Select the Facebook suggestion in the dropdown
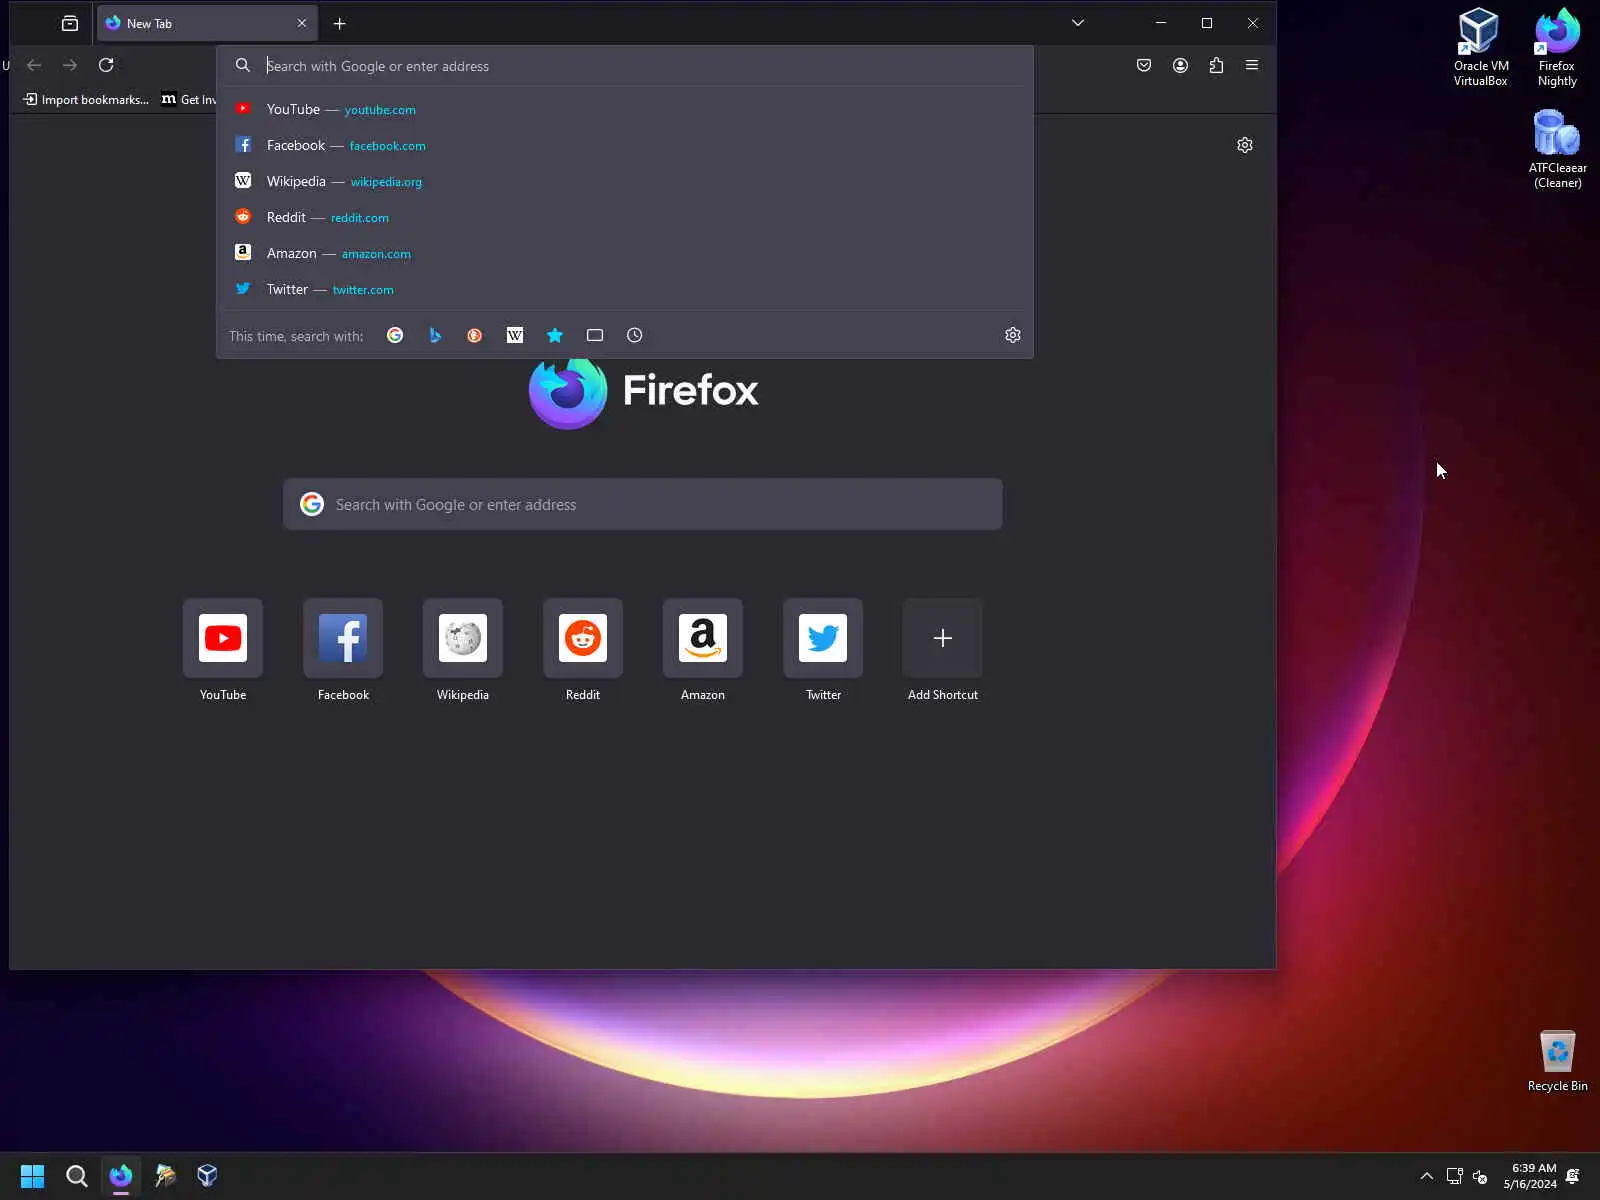Image resolution: width=1600 pixels, height=1200 pixels. click(x=625, y=145)
